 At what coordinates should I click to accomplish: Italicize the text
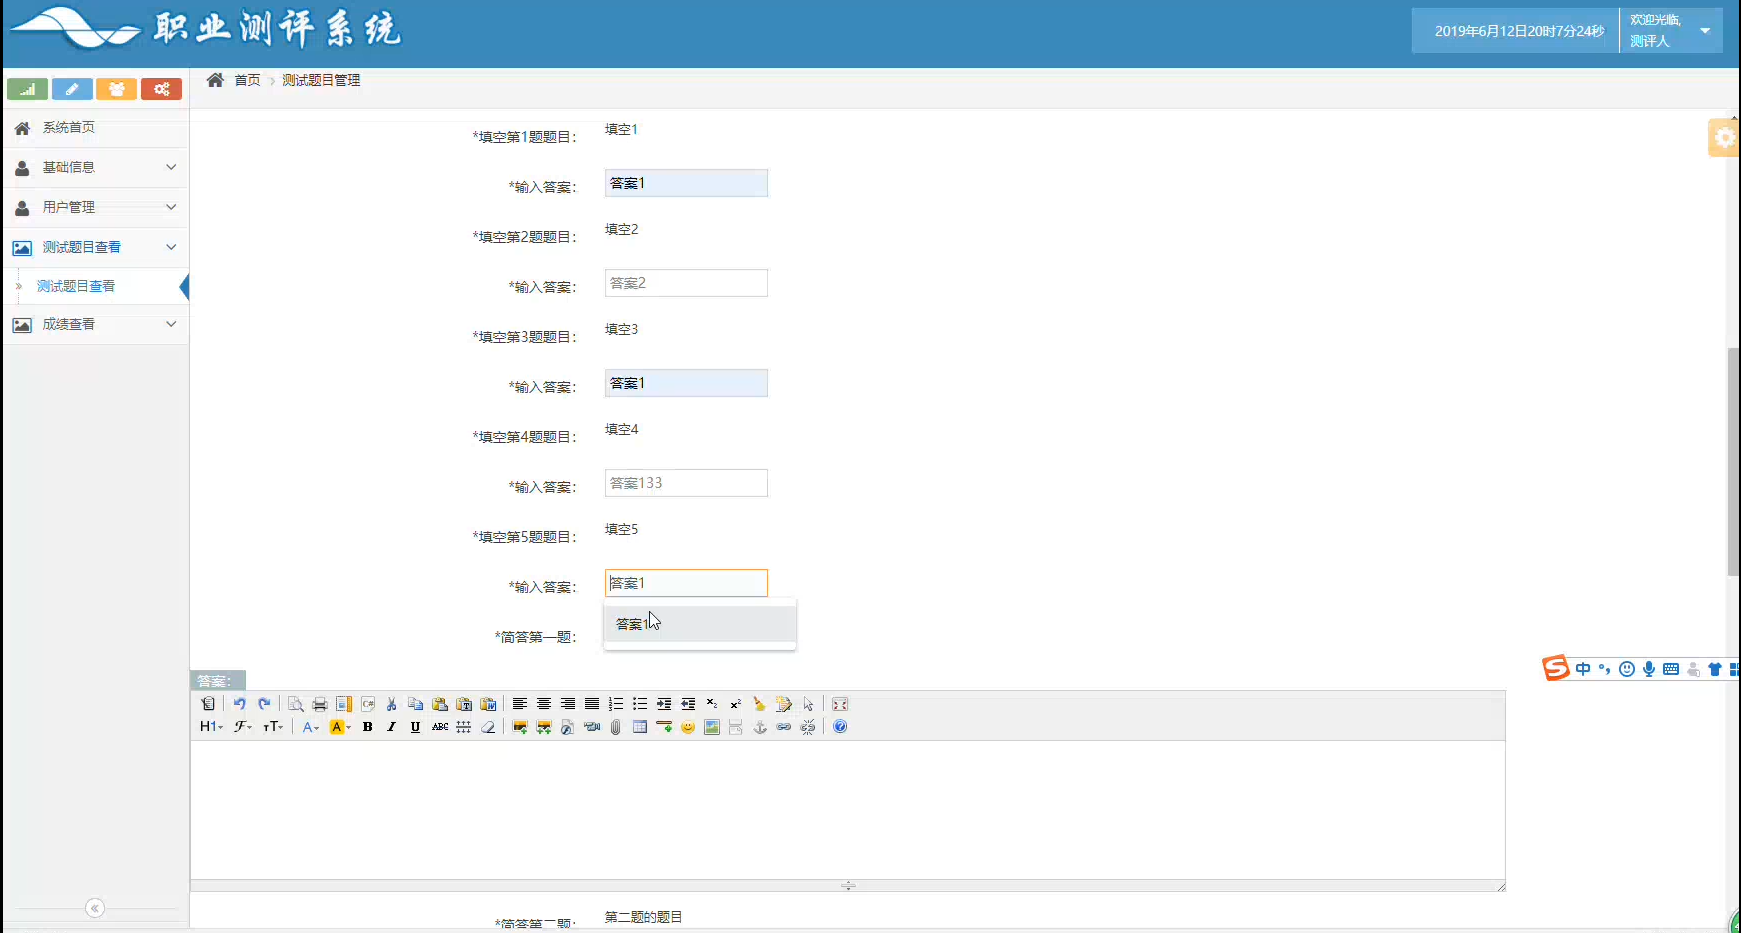pyautogui.click(x=392, y=727)
